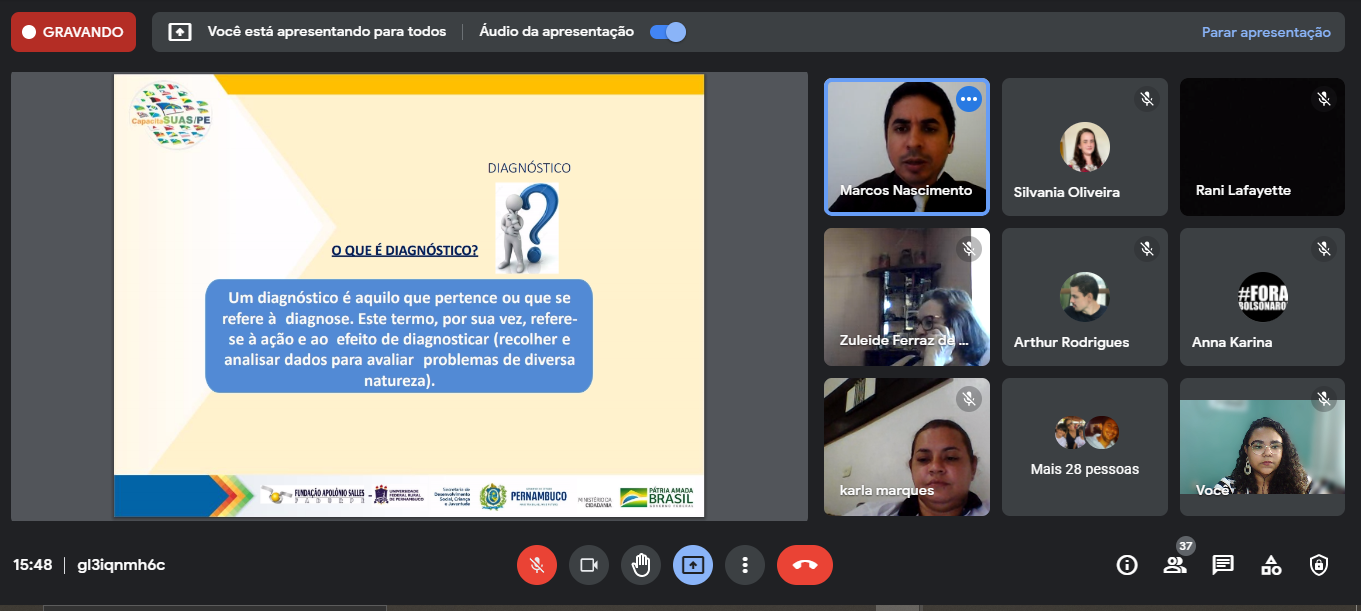This screenshot has width=1361, height=611.
Task: Hang up with the red leave-call button
Action: point(804,565)
